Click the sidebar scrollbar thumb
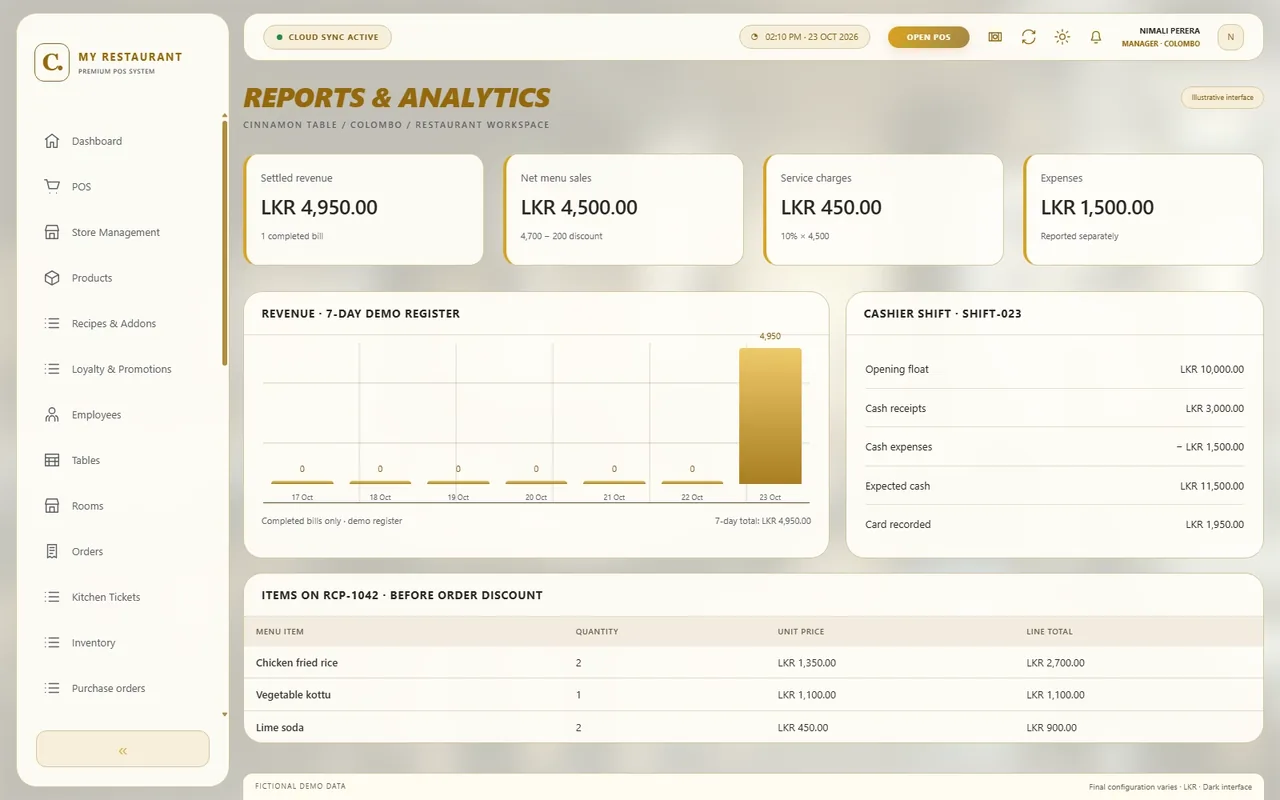 [x=224, y=242]
